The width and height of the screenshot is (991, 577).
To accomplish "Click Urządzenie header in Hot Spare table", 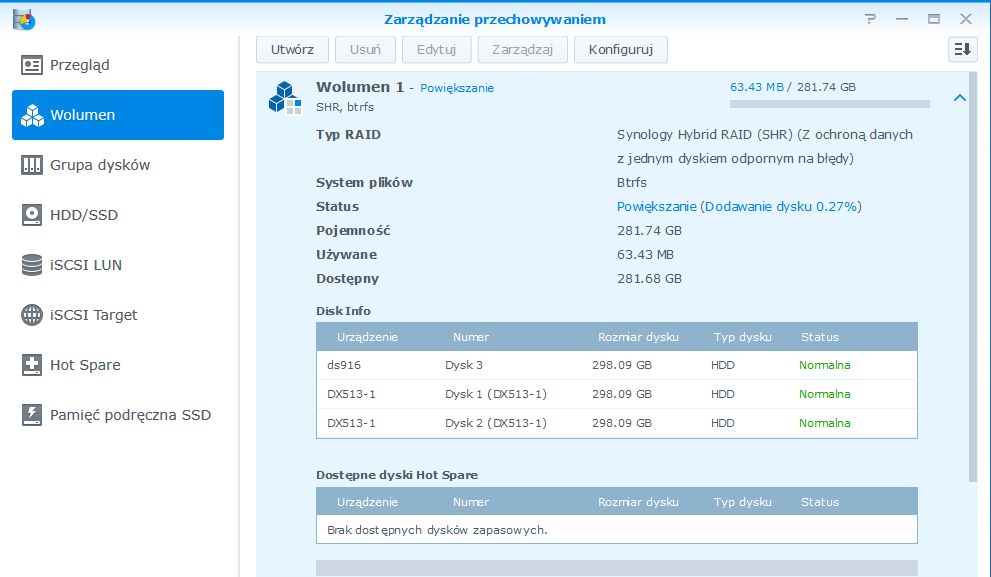I will click(367, 502).
